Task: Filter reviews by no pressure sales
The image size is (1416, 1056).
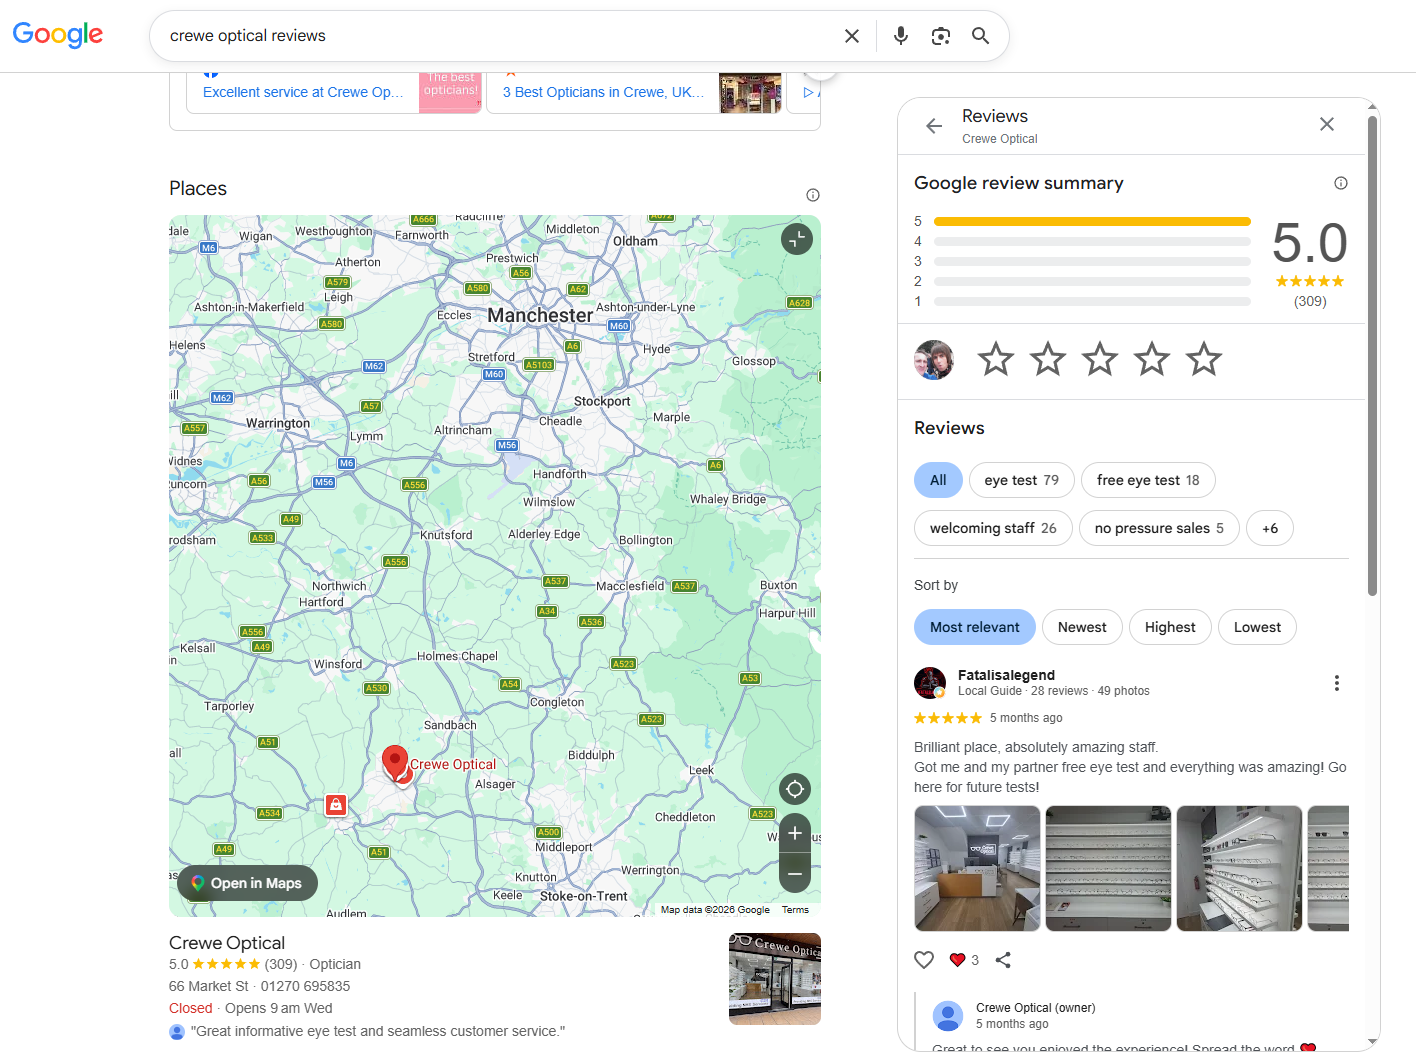Action: (x=1159, y=528)
